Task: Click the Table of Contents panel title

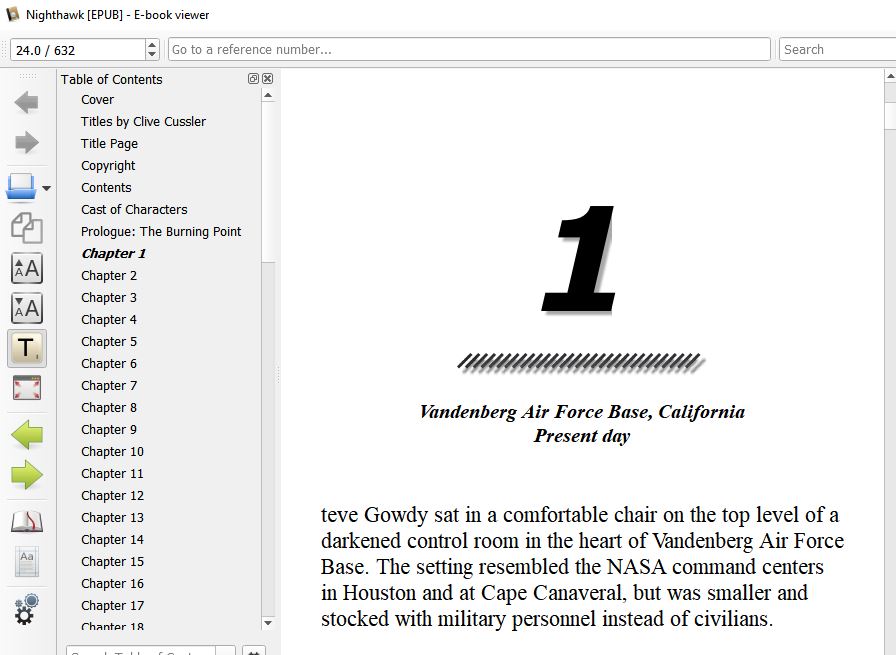Action: coord(111,79)
